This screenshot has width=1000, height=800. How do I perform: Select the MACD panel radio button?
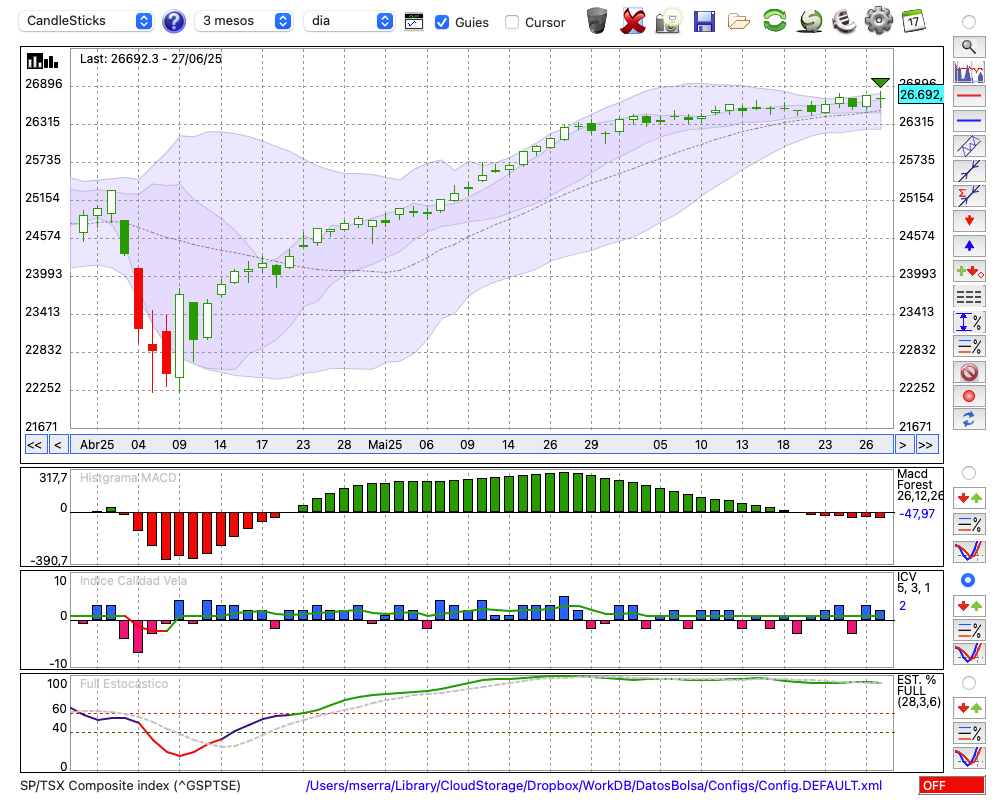969,473
